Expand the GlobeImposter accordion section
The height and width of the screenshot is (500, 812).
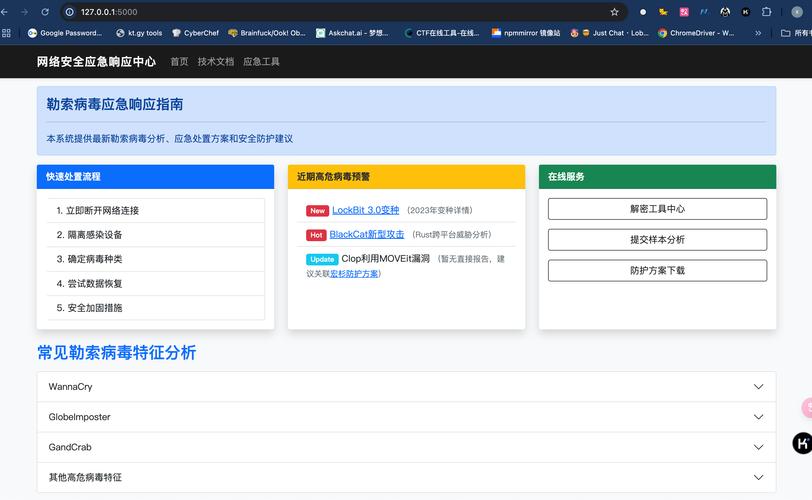pyautogui.click(x=405, y=417)
